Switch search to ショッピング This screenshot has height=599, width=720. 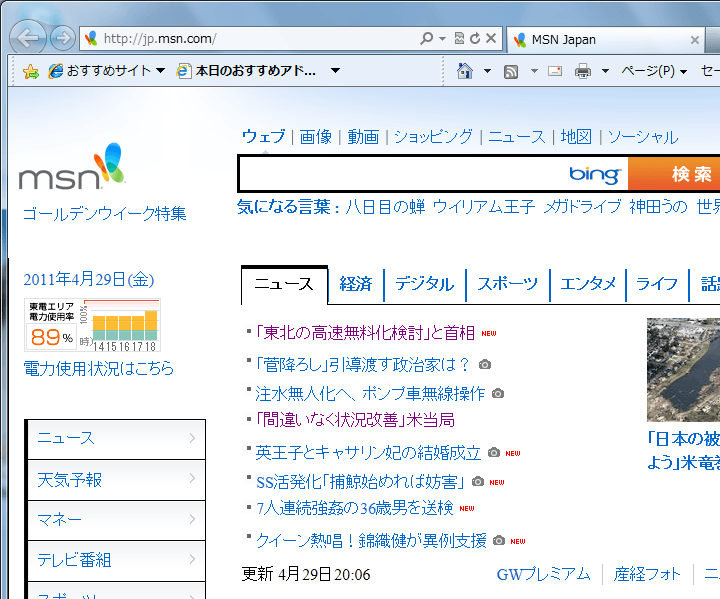433,137
